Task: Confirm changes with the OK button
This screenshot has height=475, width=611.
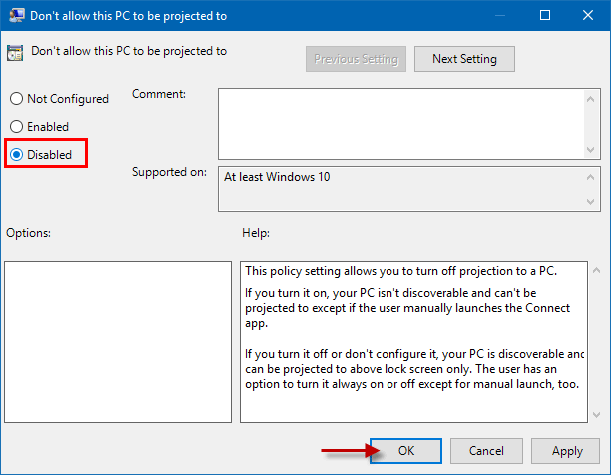Action: pyautogui.click(x=405, y=451)
